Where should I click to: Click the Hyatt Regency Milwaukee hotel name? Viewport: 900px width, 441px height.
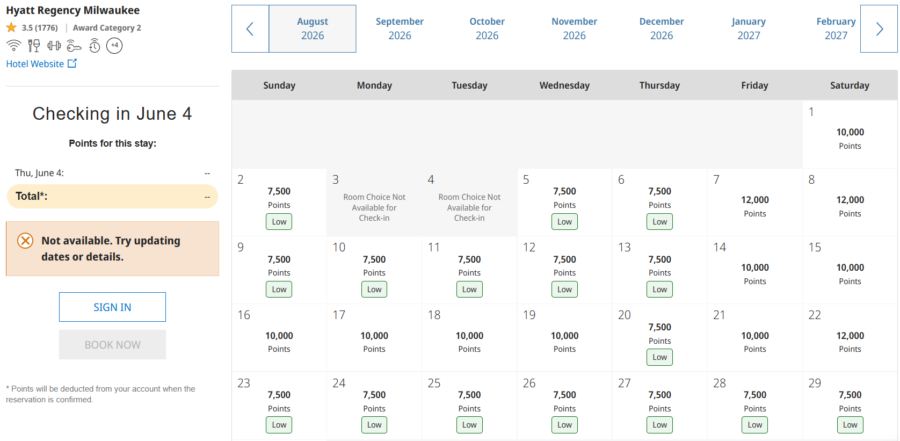coord(73,10)
